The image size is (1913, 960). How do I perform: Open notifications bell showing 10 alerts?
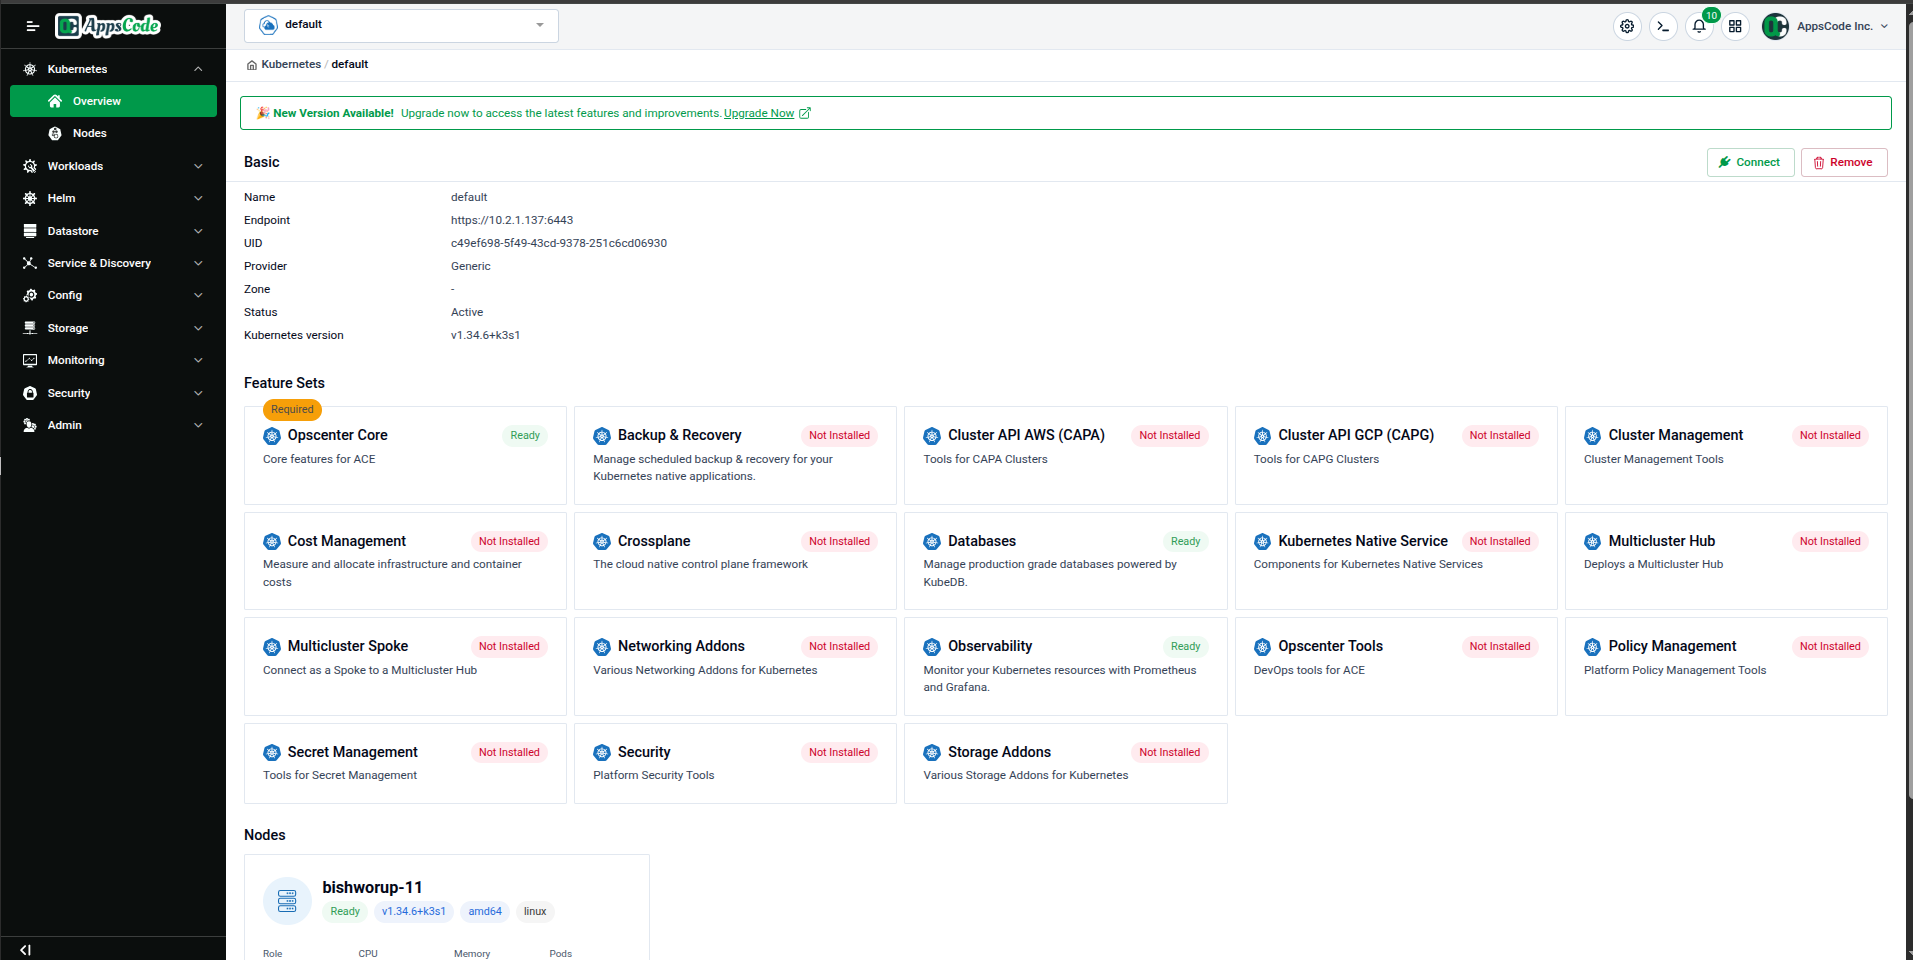coord(1699,26)
